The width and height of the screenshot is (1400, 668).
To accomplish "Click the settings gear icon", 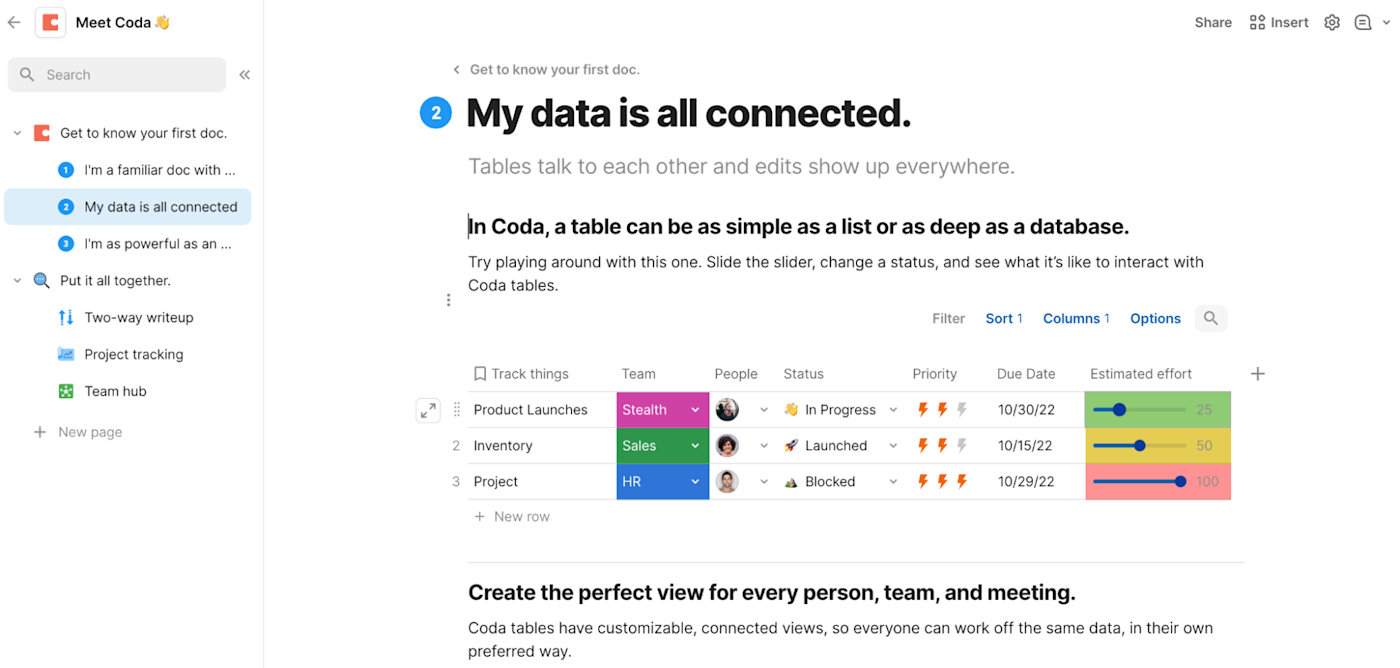I will click(1332, 22).
